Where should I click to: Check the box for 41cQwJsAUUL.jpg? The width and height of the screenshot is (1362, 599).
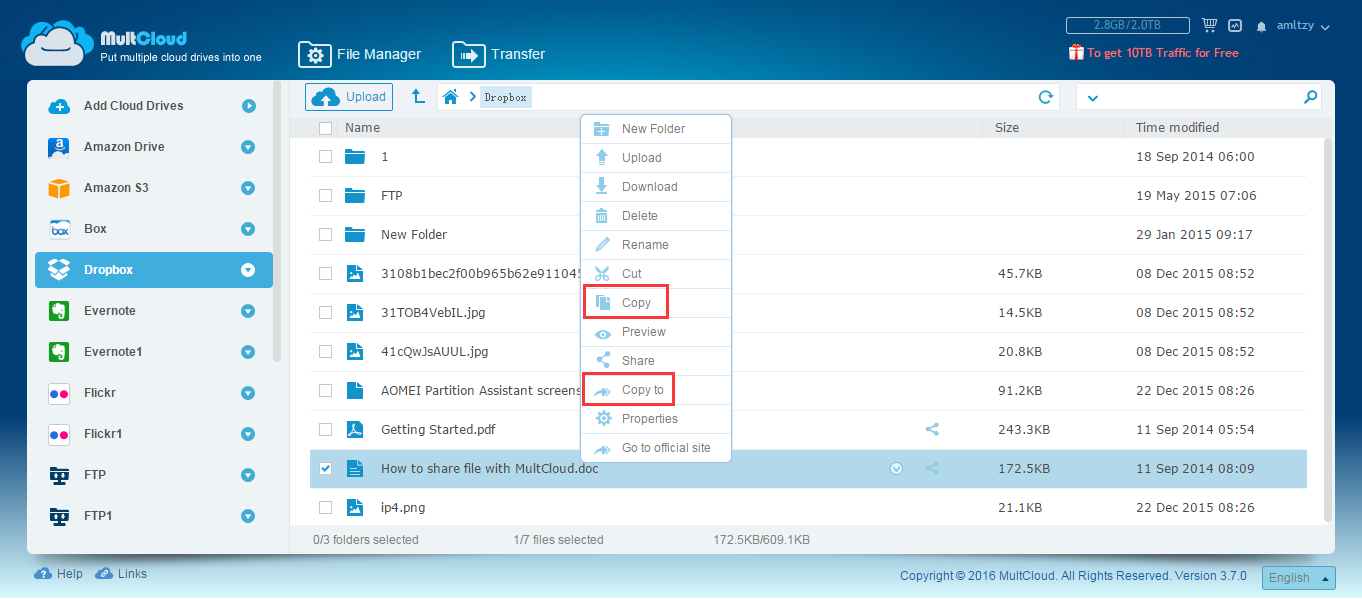coord(325,352)
